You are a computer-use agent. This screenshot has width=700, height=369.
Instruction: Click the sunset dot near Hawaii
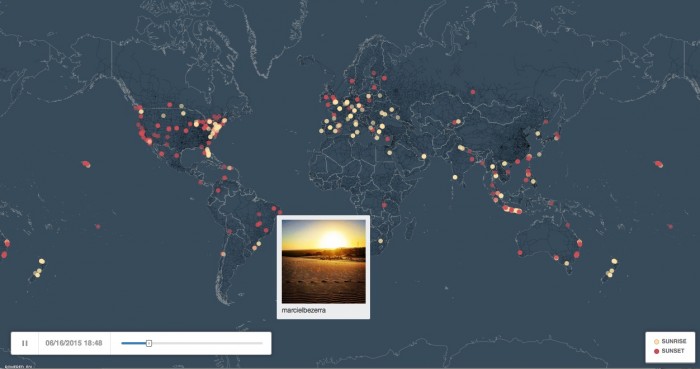[86, 164]
